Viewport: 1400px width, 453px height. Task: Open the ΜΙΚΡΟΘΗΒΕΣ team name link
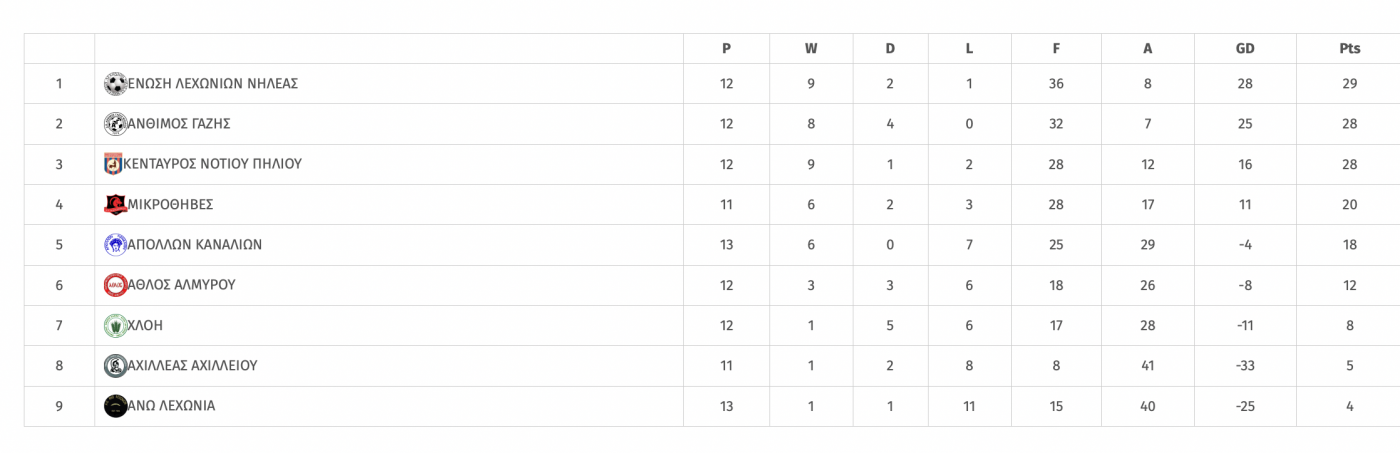[170, 205]
